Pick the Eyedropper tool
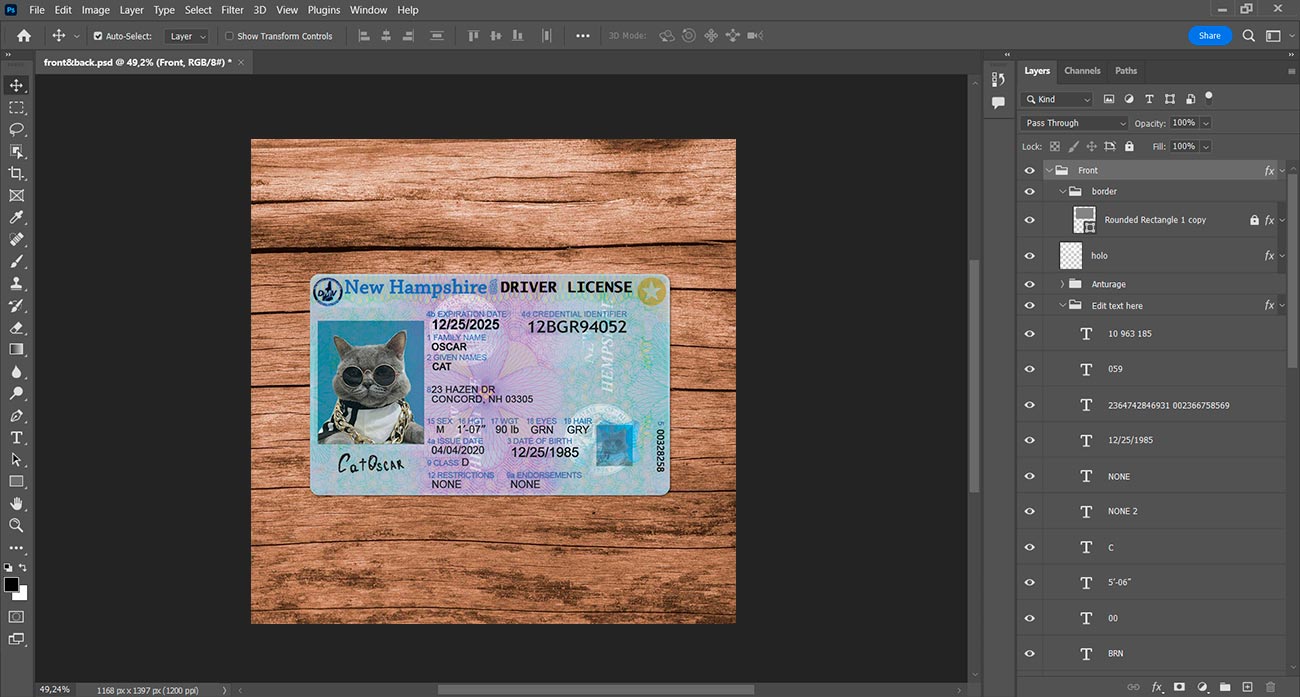This screenshot has width=1300, height=697. click(x=16, y=217)
